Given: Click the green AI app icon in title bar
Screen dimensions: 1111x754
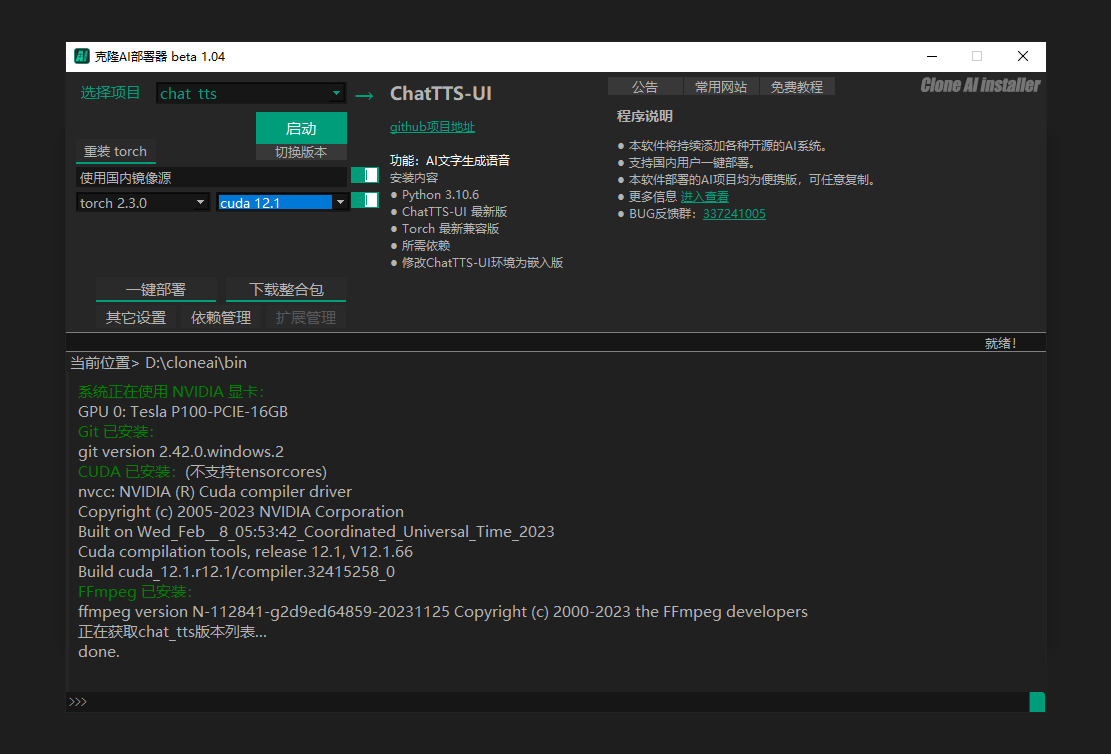Looking at the screenshot, I should pos(81,56).
